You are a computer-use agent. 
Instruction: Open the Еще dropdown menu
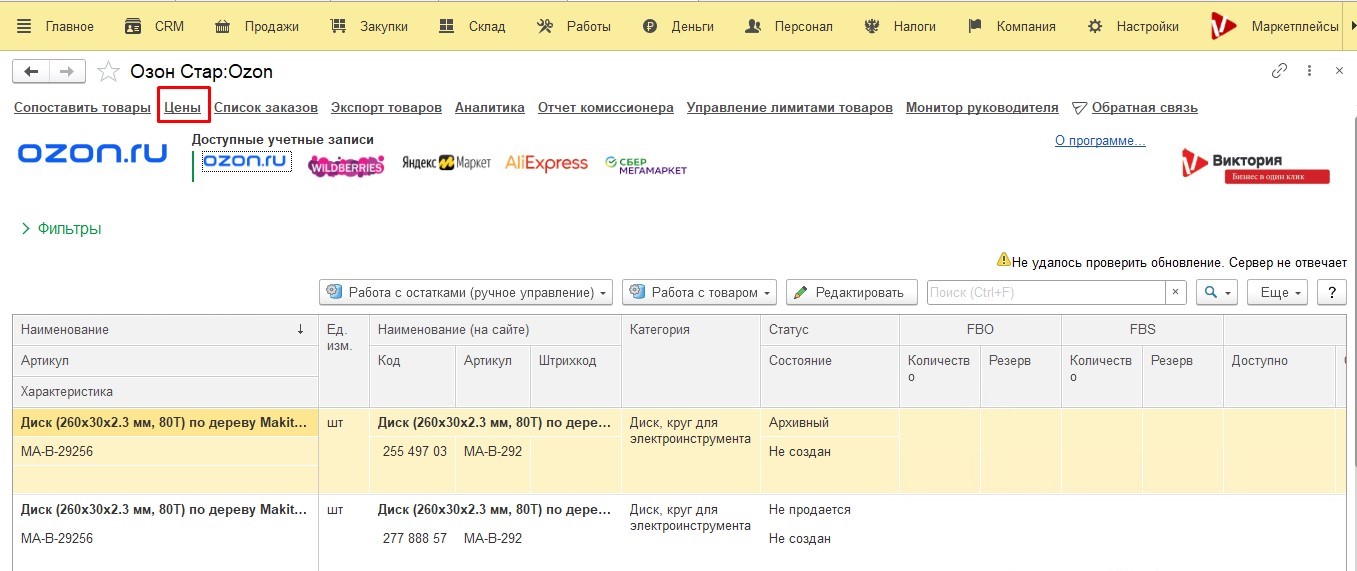[1279, 292]
